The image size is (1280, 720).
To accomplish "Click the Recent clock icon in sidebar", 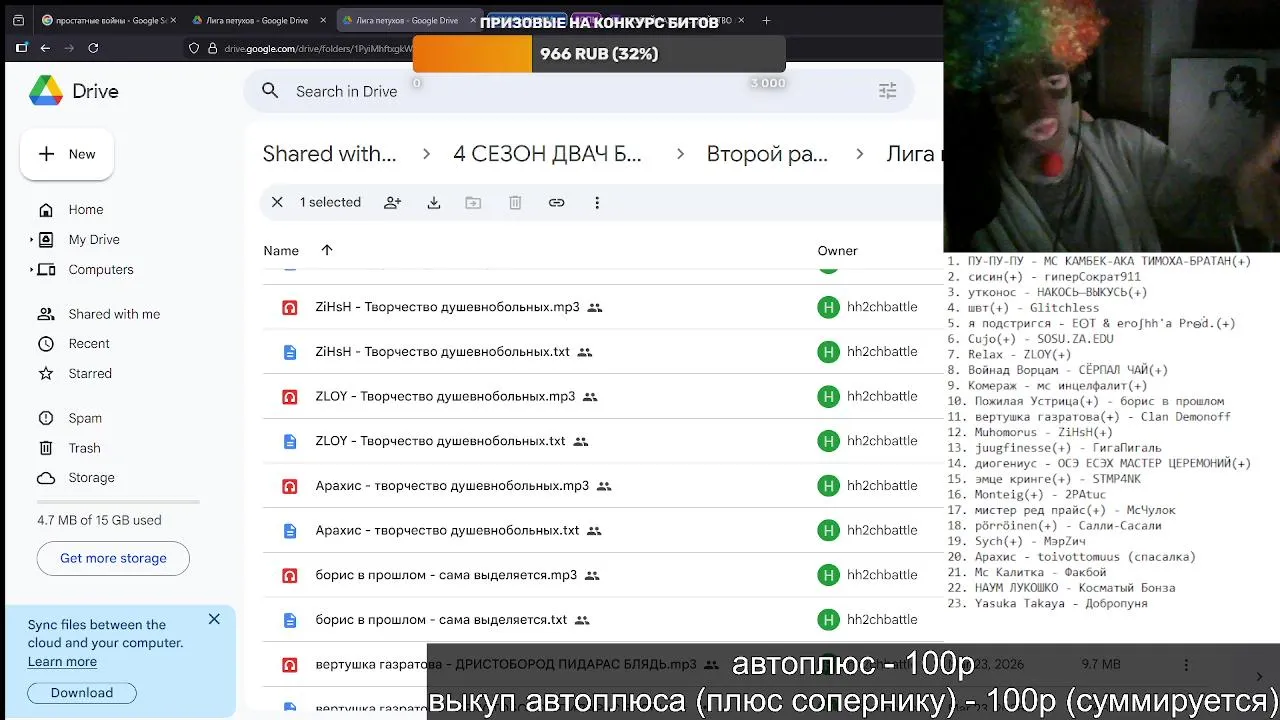I will click(45, 344).
